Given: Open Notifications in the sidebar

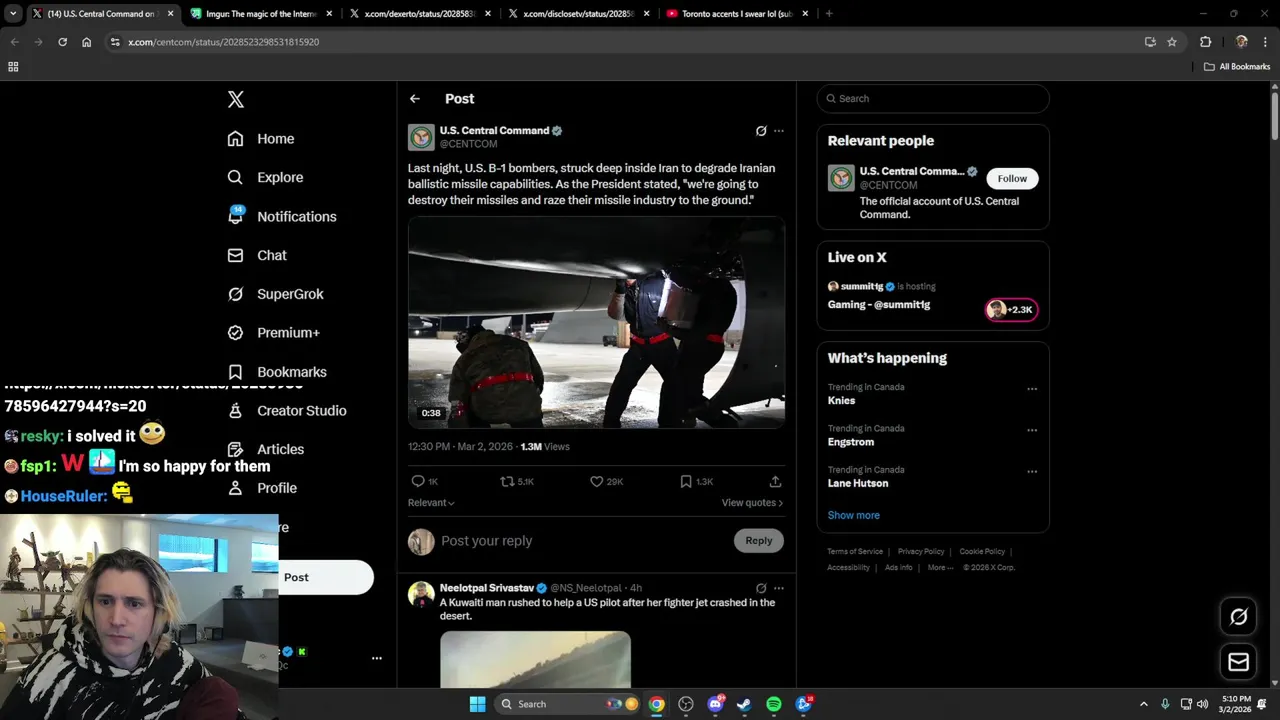Looking at the screenshot, I should pos(282,216).
